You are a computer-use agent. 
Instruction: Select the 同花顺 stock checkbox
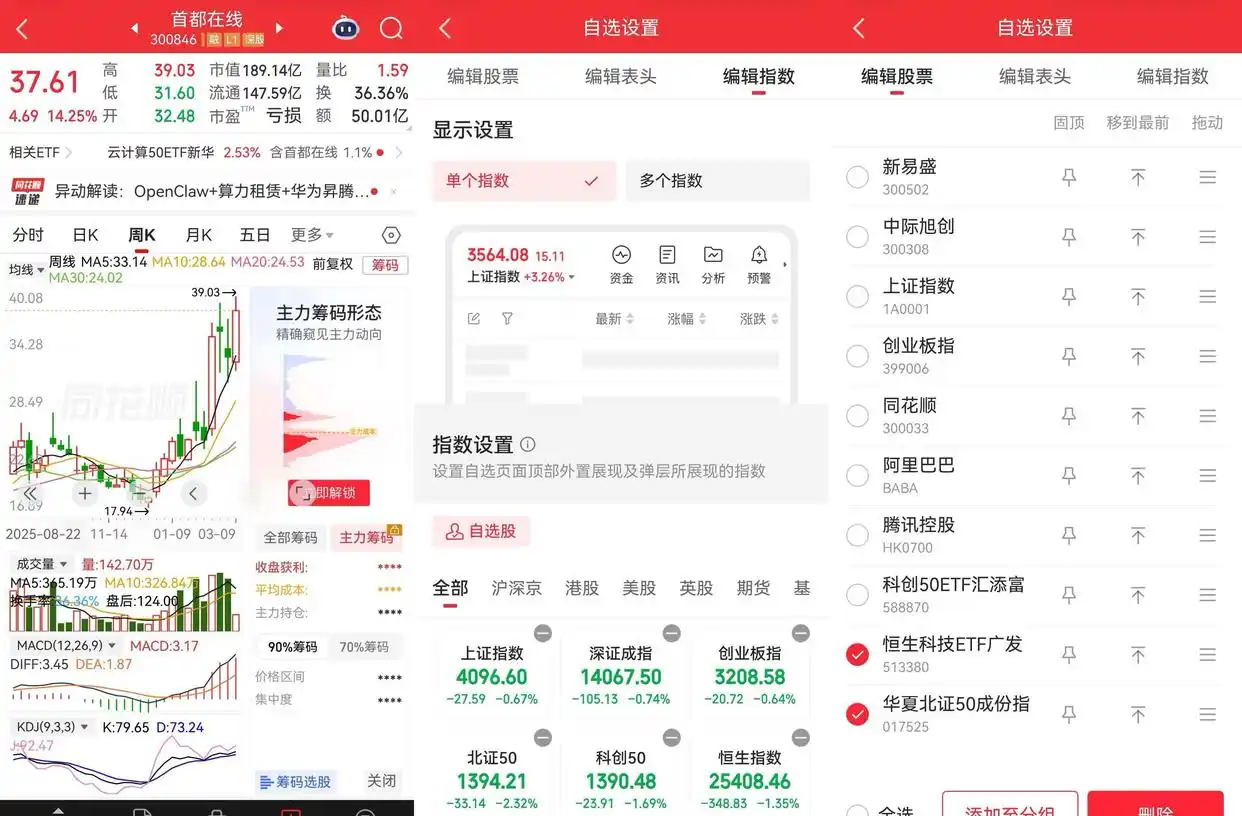857,416
